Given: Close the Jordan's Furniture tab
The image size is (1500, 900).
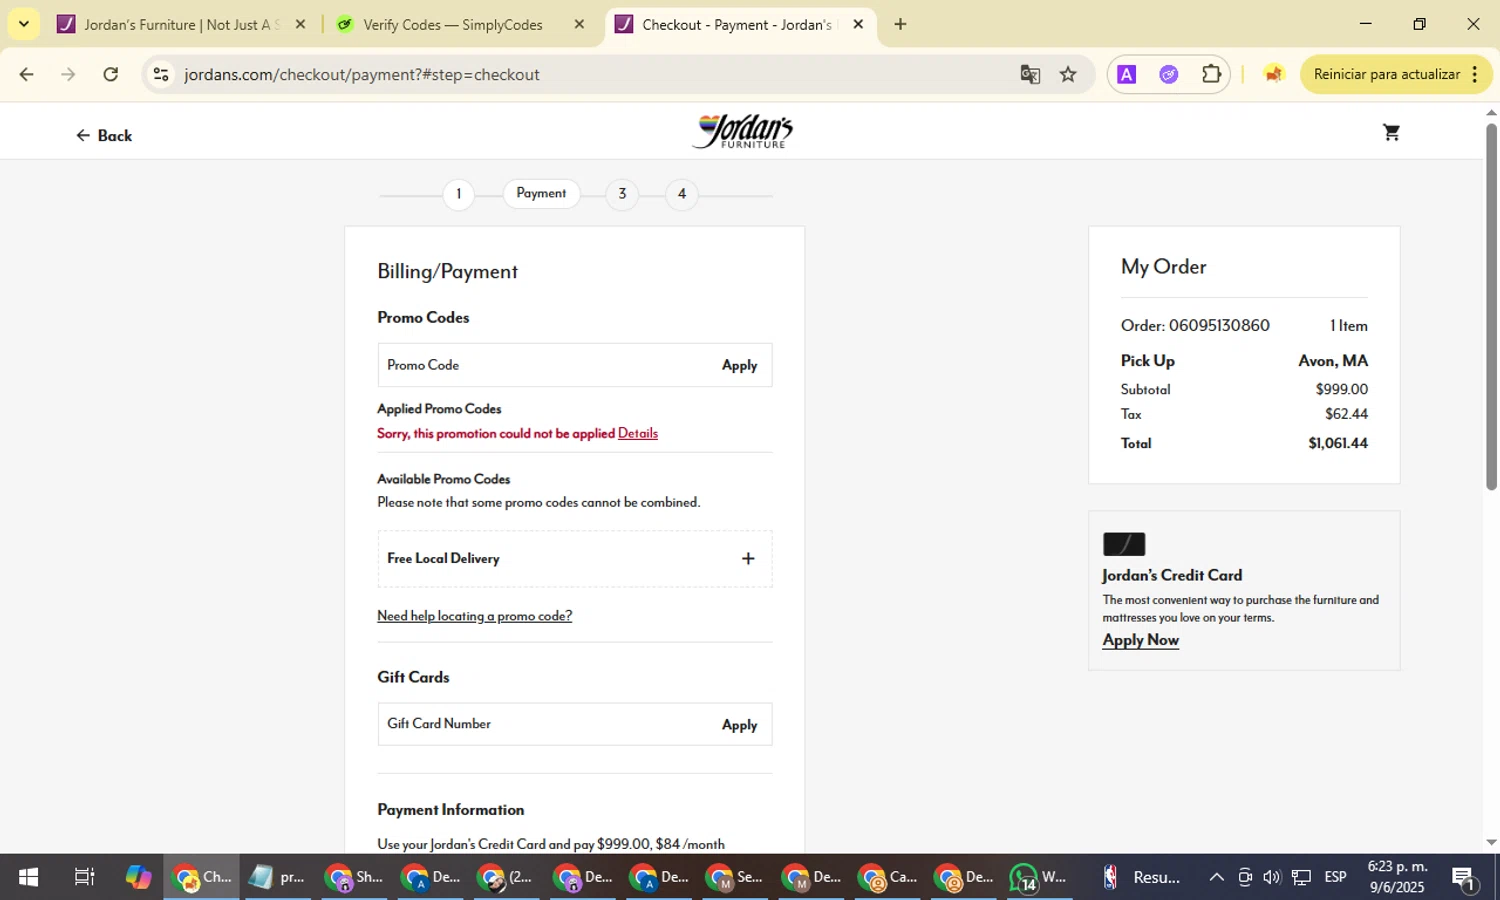Looking at the screenshot, I should [300, 24].
